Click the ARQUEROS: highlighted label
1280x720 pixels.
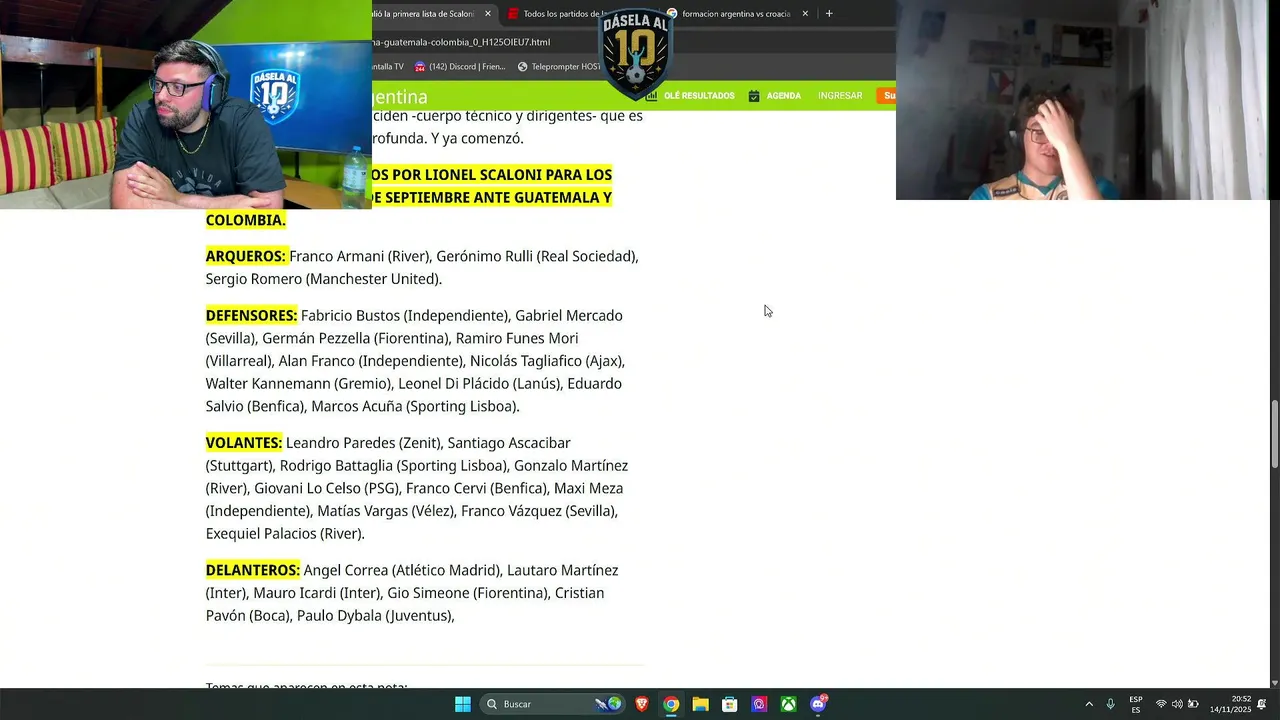246,256
